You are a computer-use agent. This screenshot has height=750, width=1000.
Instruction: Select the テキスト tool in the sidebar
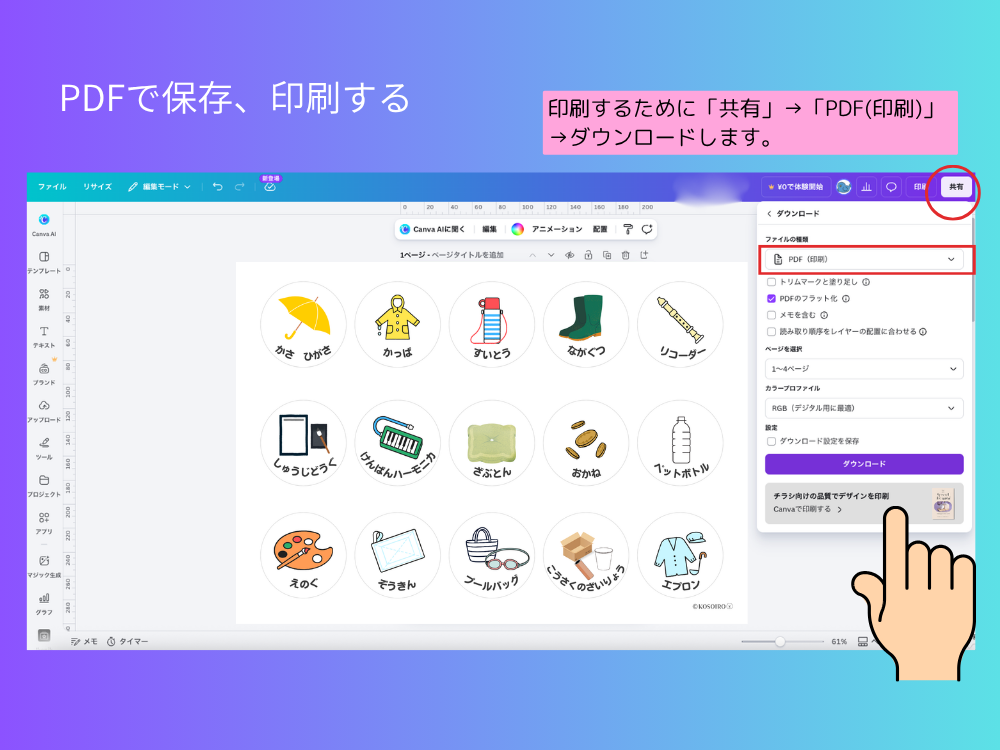[44, 337]
